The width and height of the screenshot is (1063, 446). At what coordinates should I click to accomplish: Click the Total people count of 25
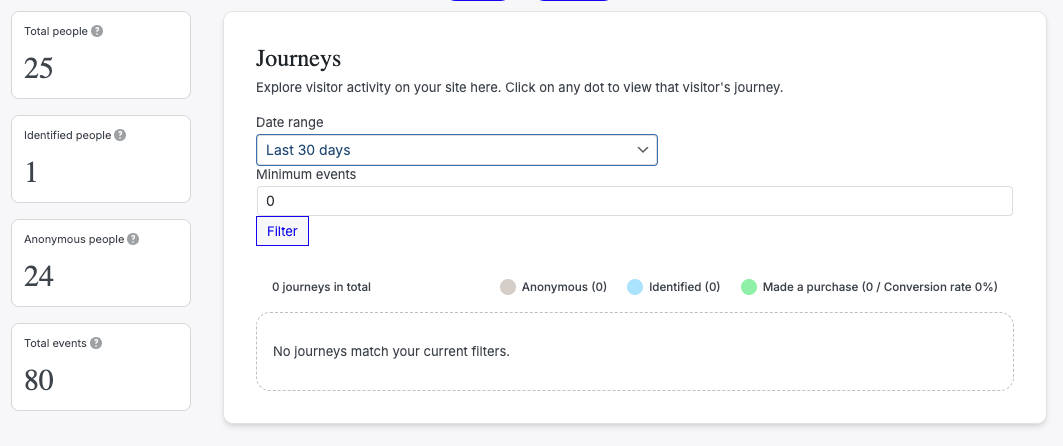(x=39, y=68)
